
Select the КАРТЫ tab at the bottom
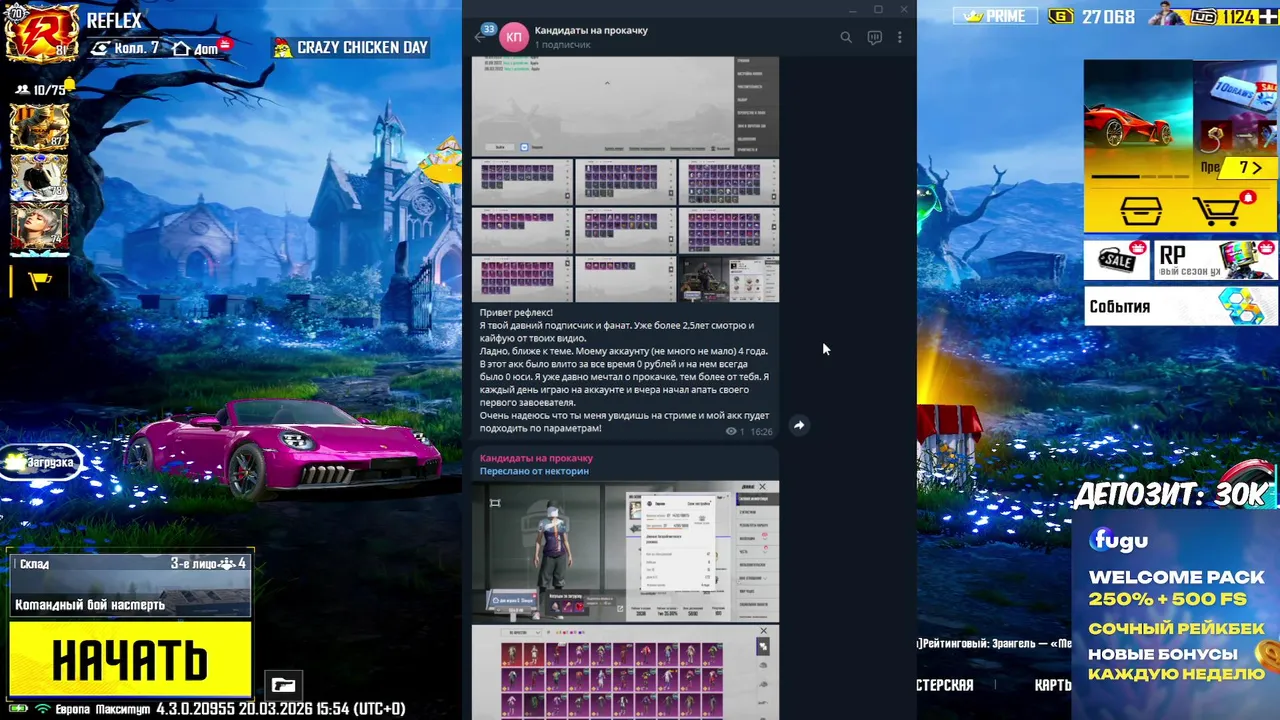[x=1052, y=685]
